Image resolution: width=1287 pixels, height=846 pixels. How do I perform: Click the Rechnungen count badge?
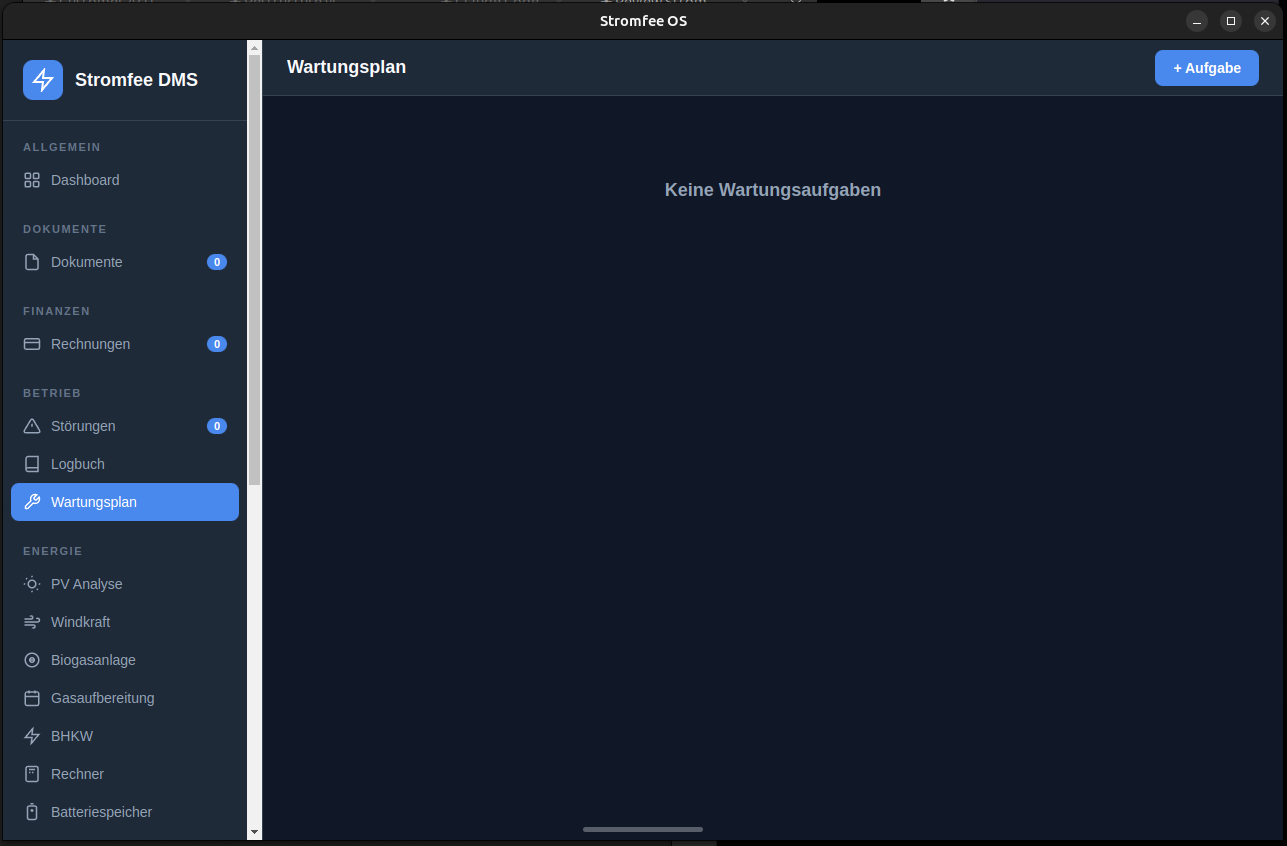pyautogui.click(x=216, y=344)
